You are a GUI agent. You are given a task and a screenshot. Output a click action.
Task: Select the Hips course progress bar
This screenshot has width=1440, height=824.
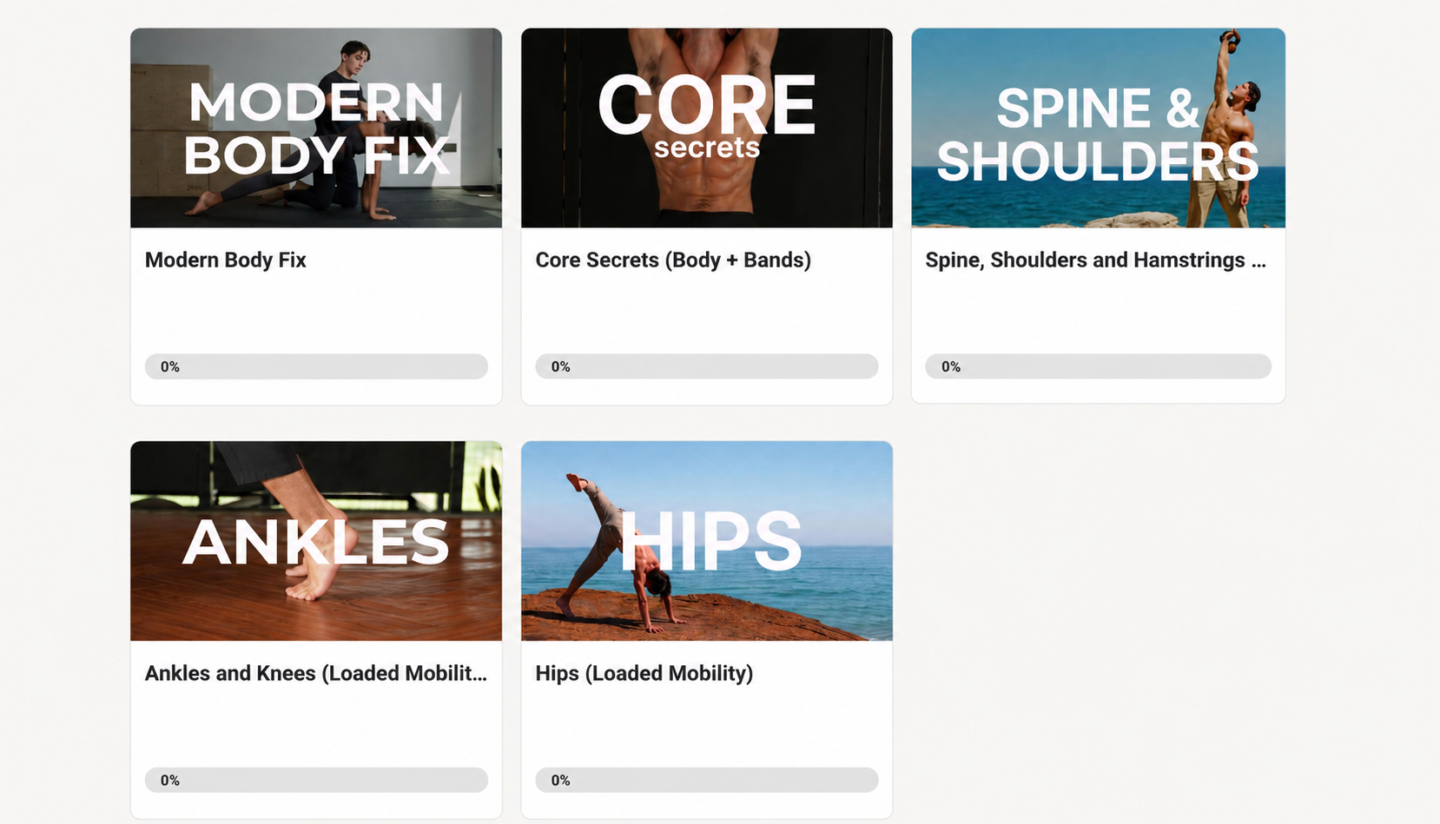click(707, 780)
